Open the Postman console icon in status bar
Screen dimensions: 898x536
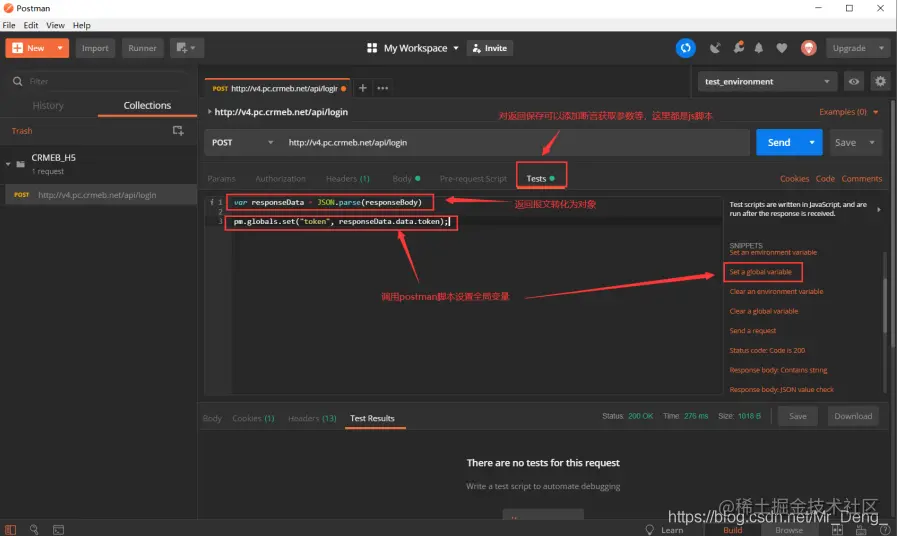tap(58, 530)
